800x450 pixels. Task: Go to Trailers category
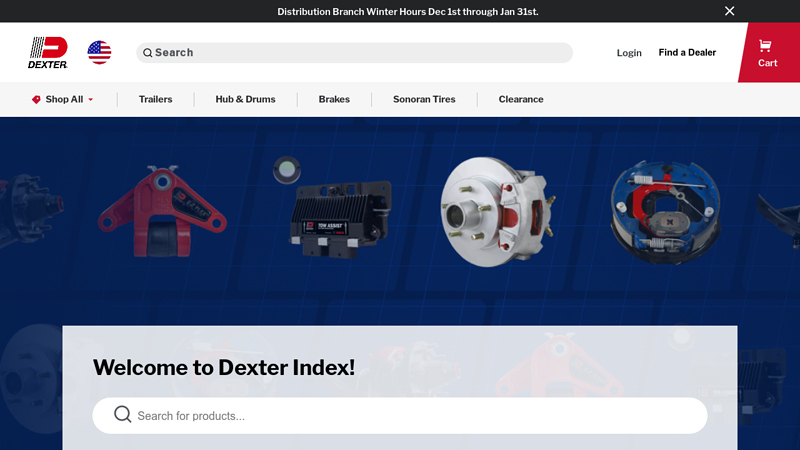point(156,99)
